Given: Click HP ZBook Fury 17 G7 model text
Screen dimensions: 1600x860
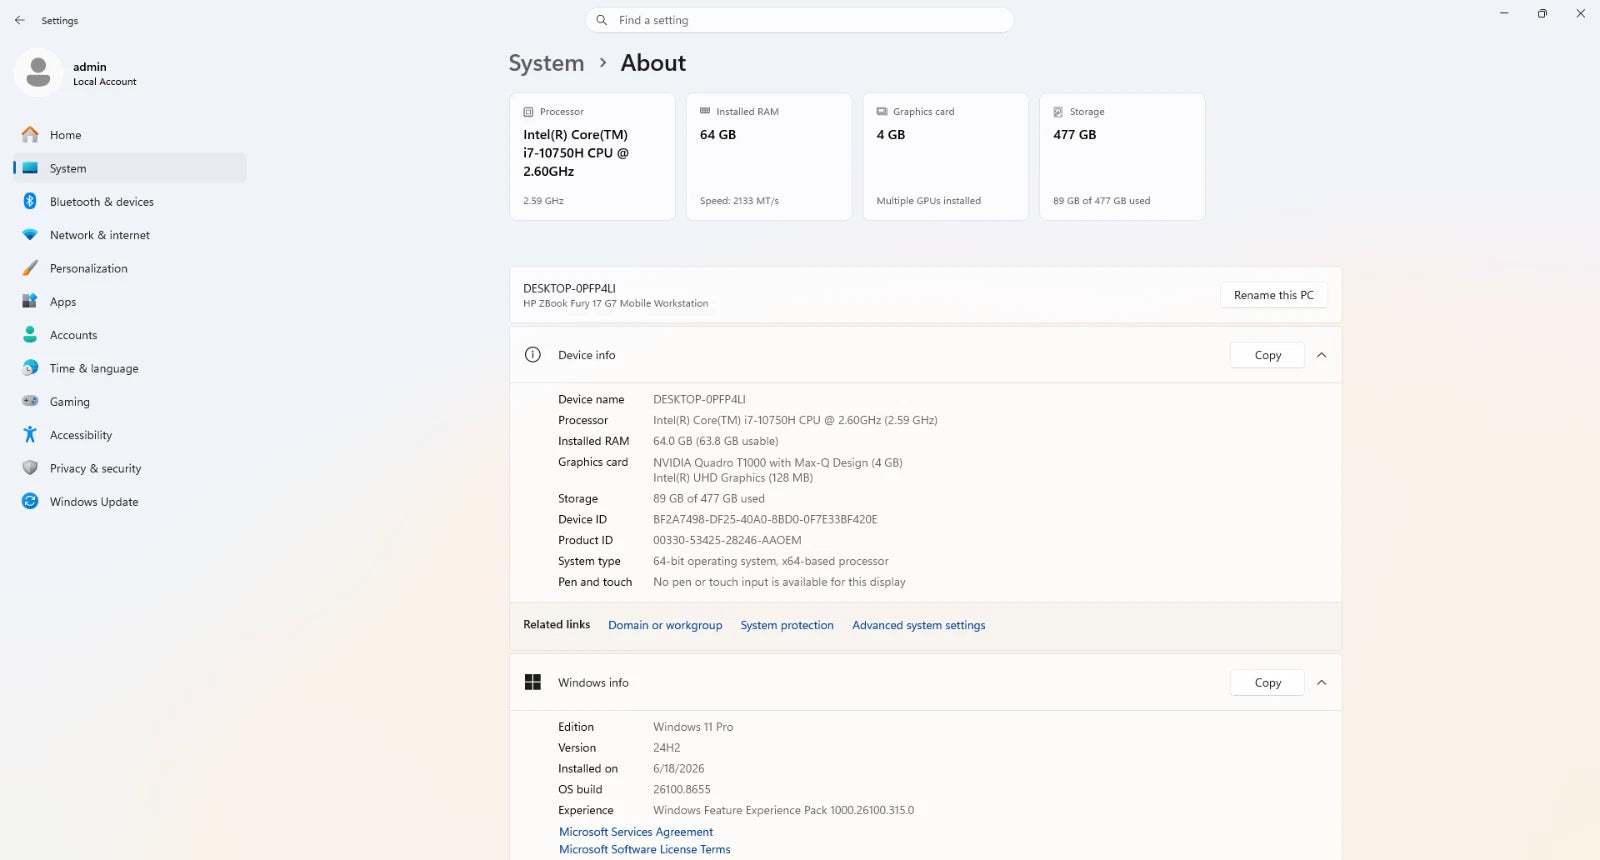Looking at the screenshot, I should click(x=615, y=303).
